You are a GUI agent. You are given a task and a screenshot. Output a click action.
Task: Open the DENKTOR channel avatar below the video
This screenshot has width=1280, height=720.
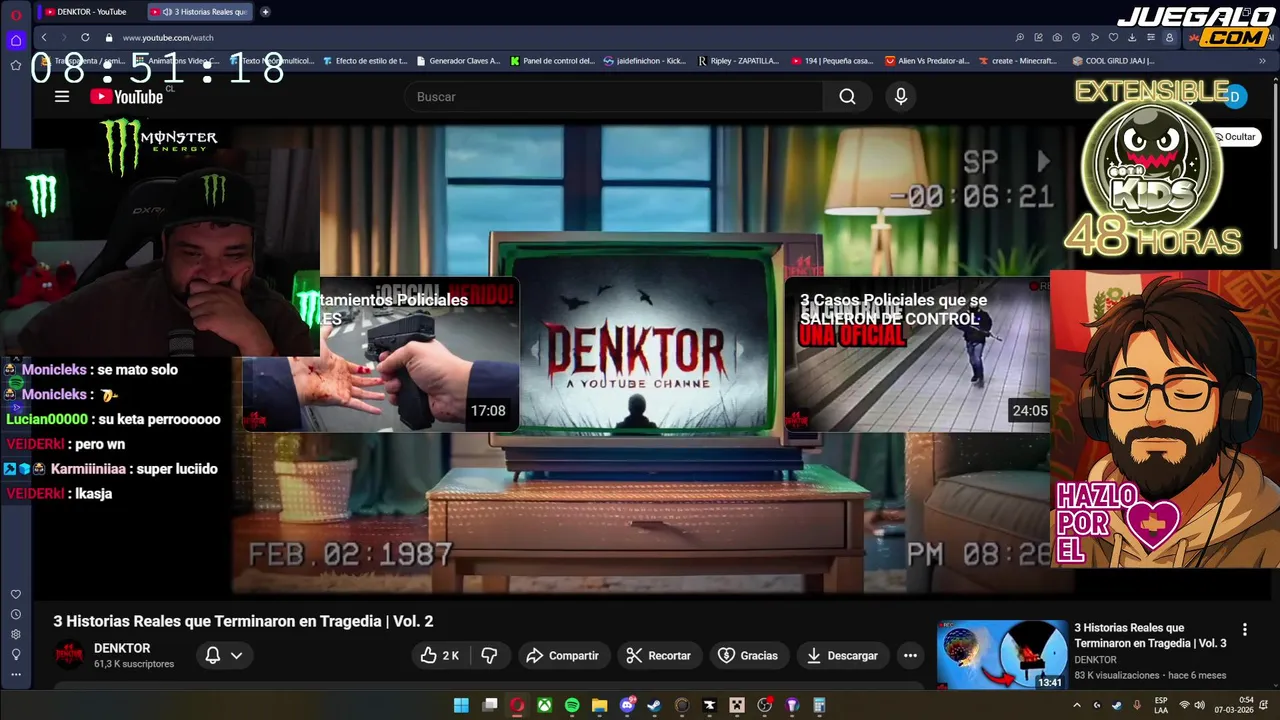pos(69,655)
